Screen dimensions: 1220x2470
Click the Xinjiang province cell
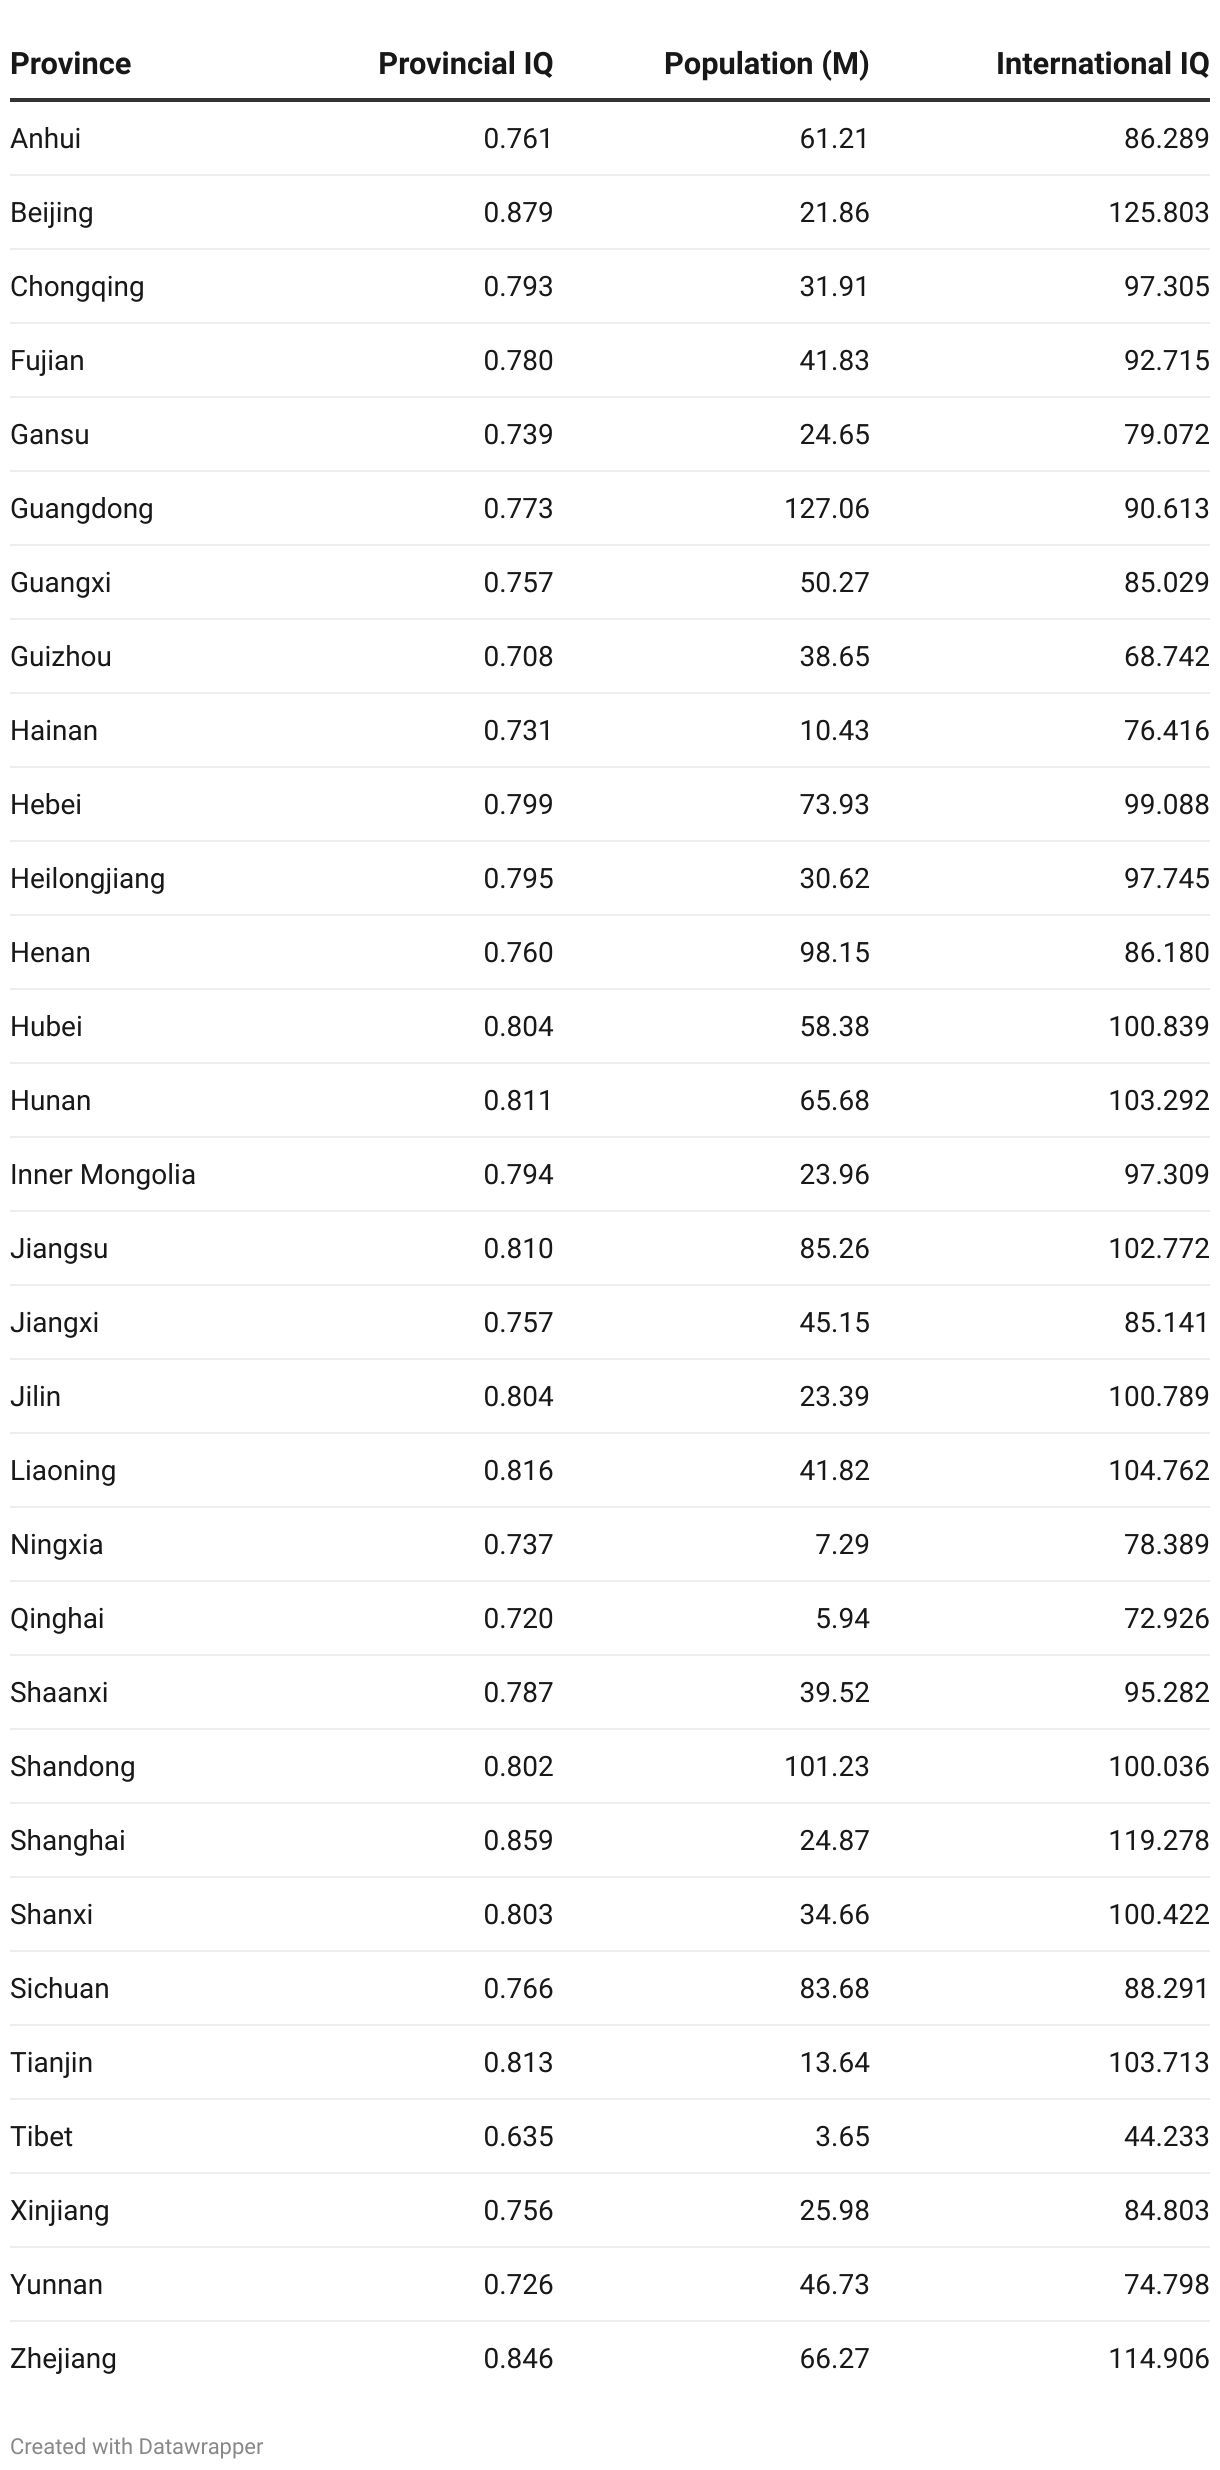(x=60, y=2211)
